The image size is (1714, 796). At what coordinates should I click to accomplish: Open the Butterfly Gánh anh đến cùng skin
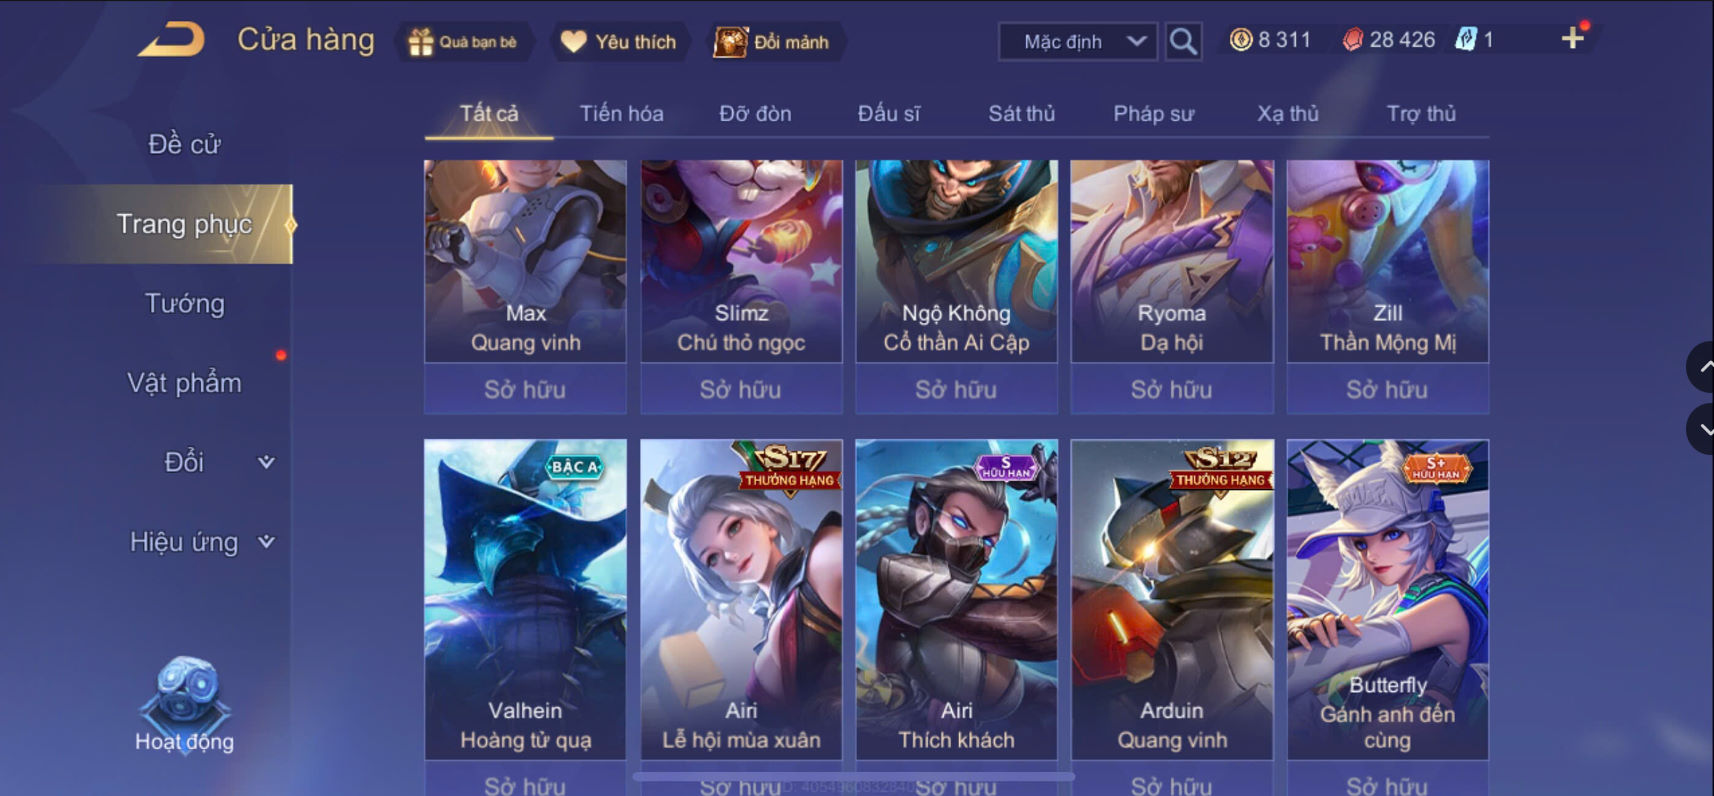(x=1387, y=600)
